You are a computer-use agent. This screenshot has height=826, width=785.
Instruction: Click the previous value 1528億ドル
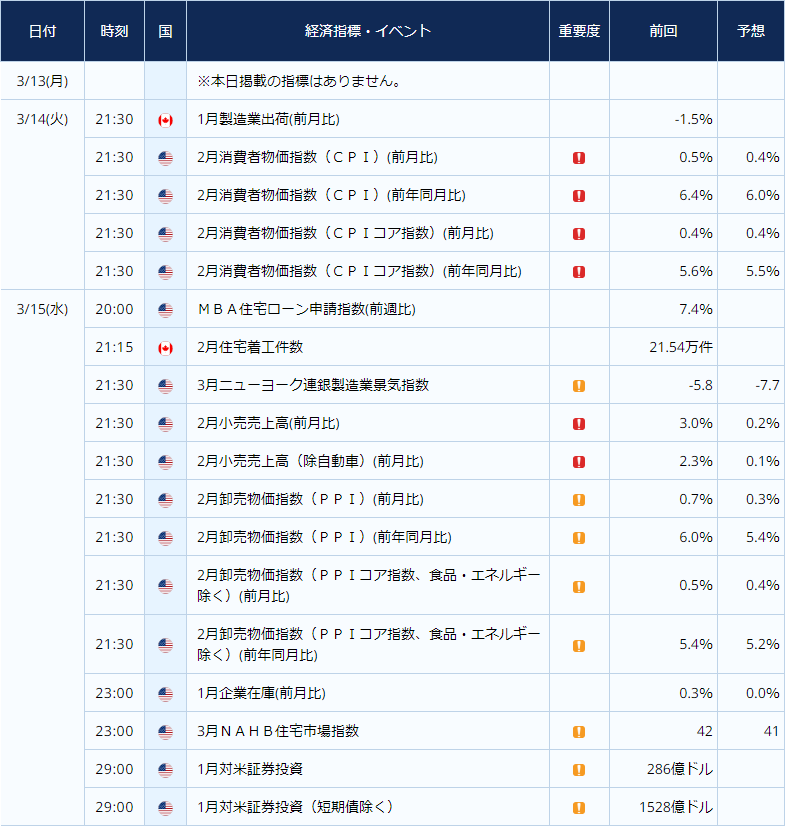(676, 807)
